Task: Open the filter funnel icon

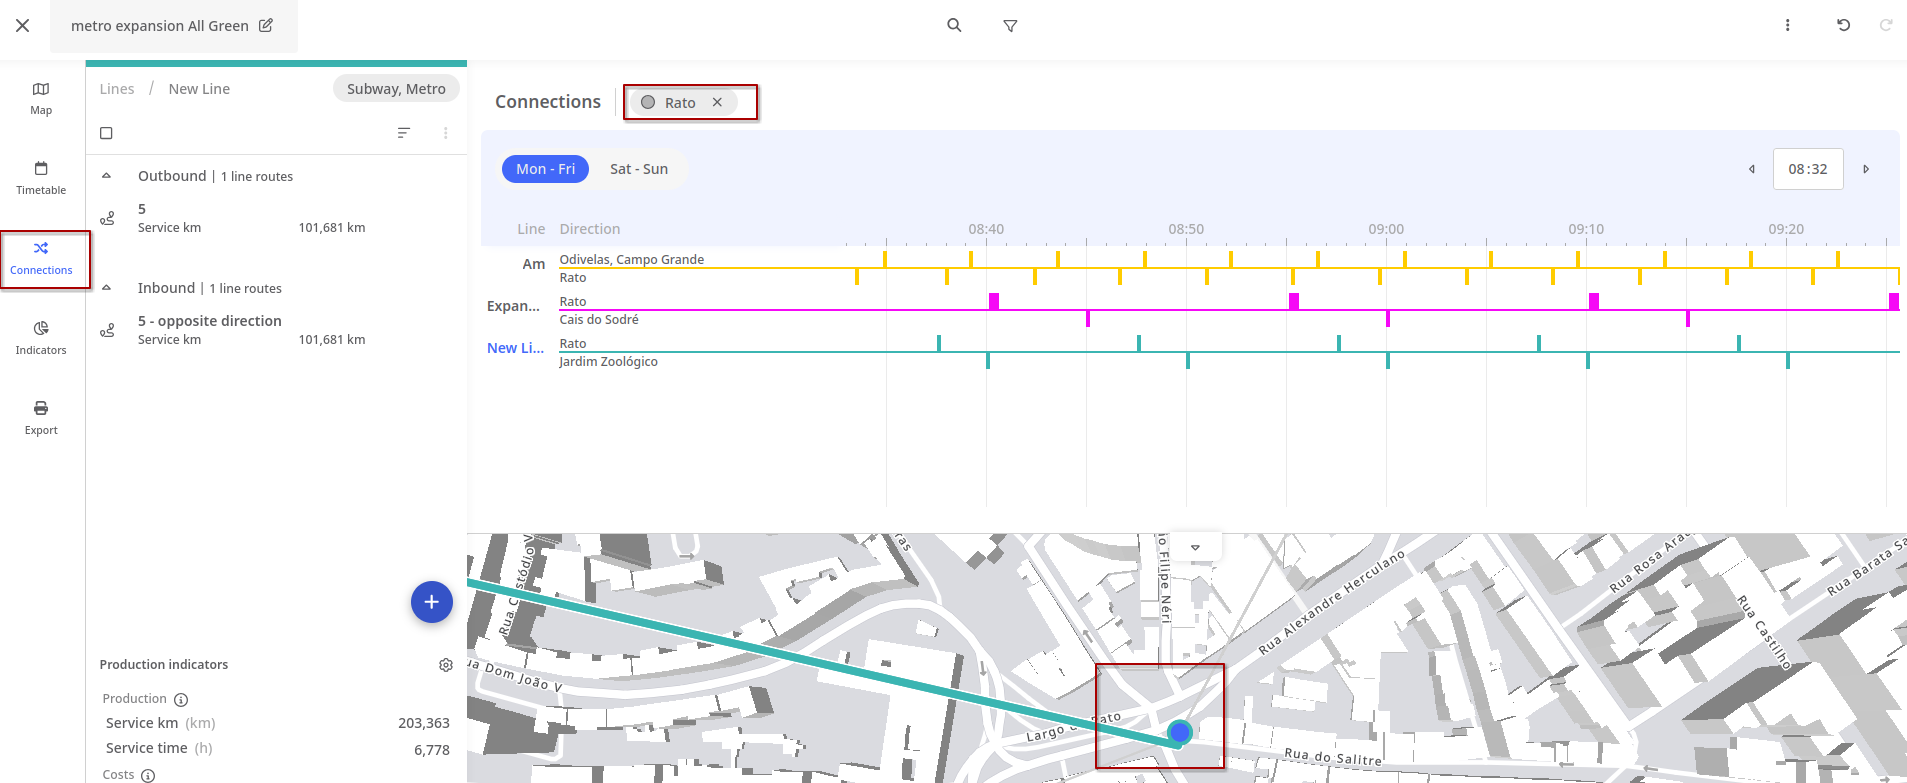Action: [x=1010, y=26]
